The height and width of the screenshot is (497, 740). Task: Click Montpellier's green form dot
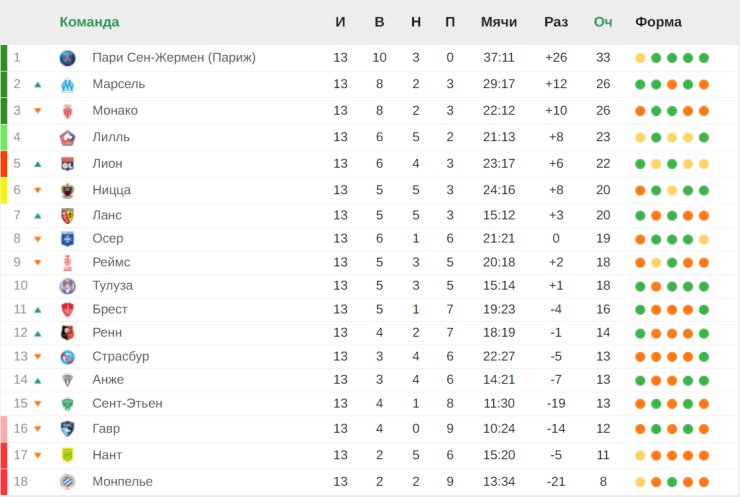click(672, 482)
